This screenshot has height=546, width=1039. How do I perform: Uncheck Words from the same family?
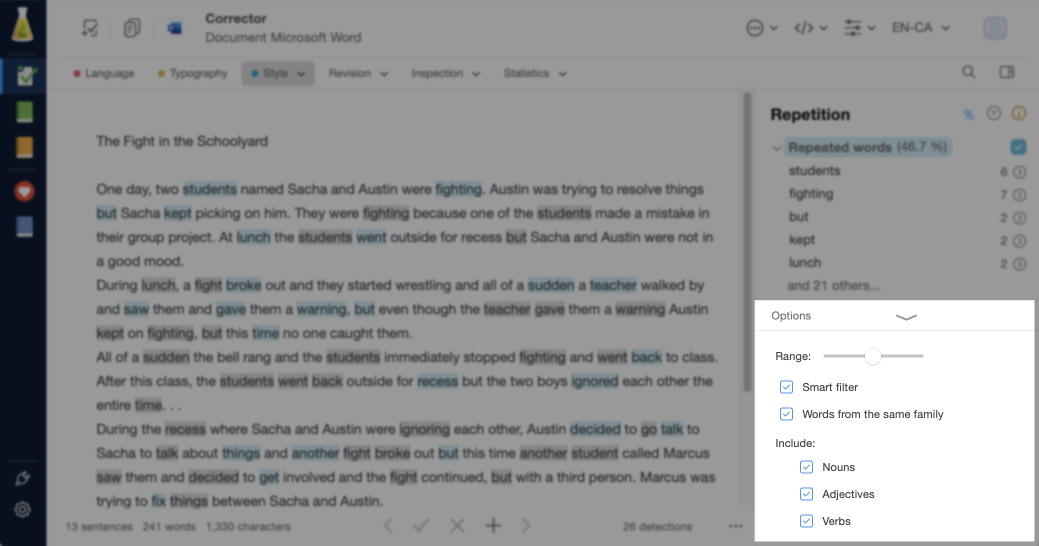tap(787, 414)
